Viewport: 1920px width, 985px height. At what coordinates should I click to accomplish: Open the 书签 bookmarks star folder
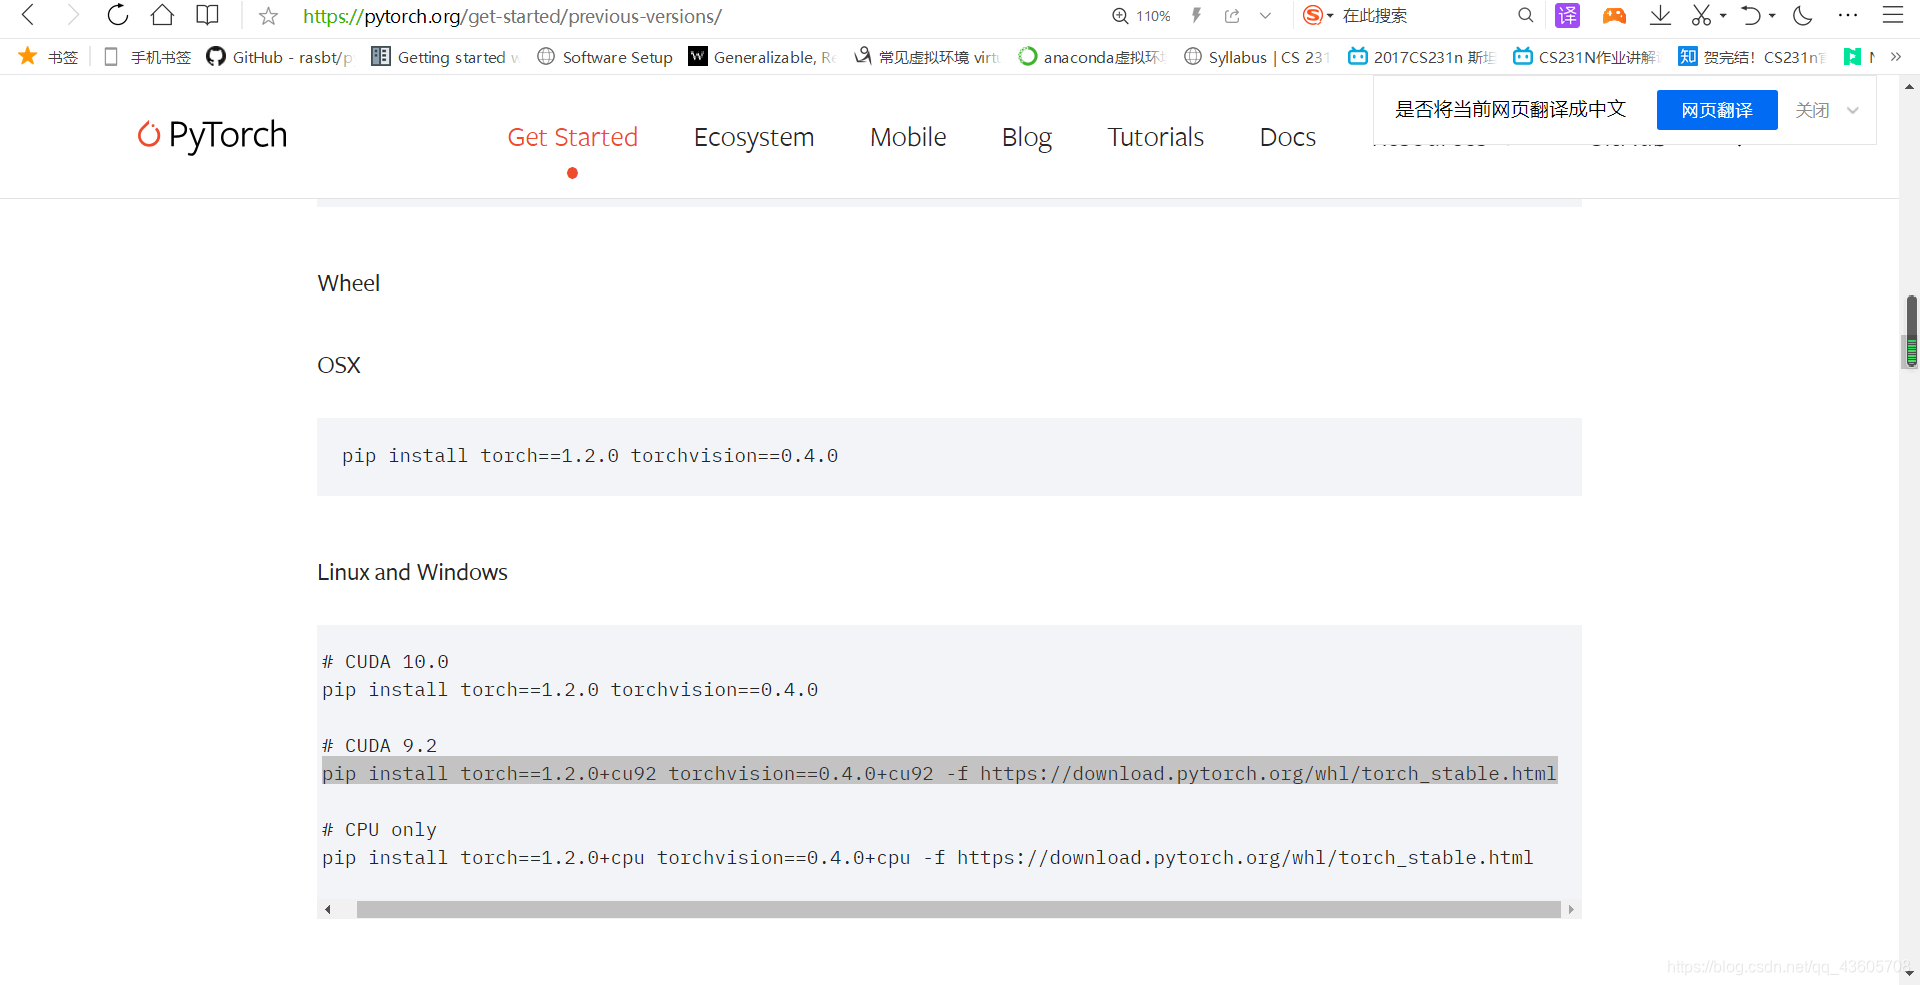[48, 57]
